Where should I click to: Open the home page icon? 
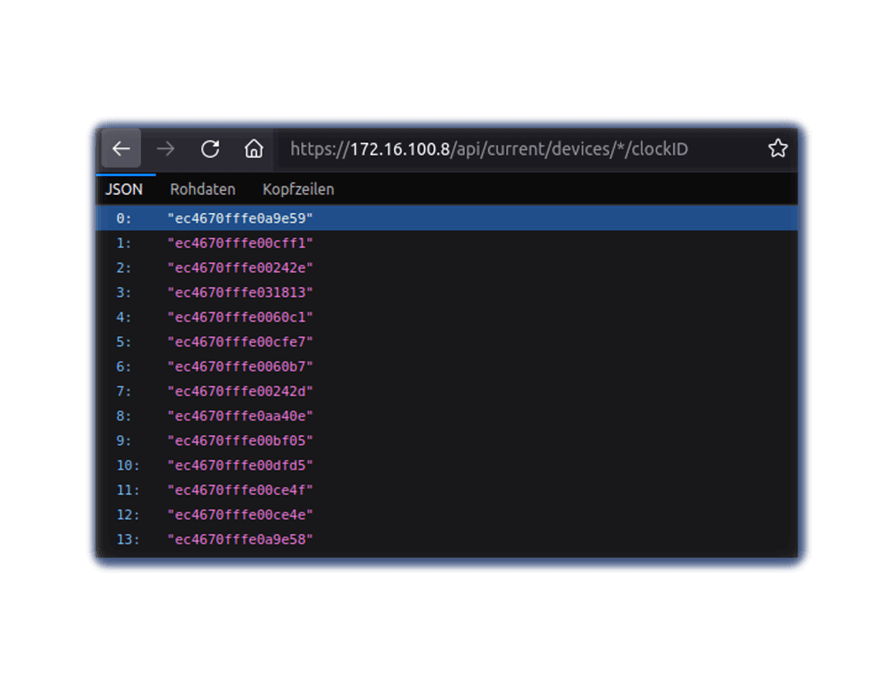tap(254, 149)
